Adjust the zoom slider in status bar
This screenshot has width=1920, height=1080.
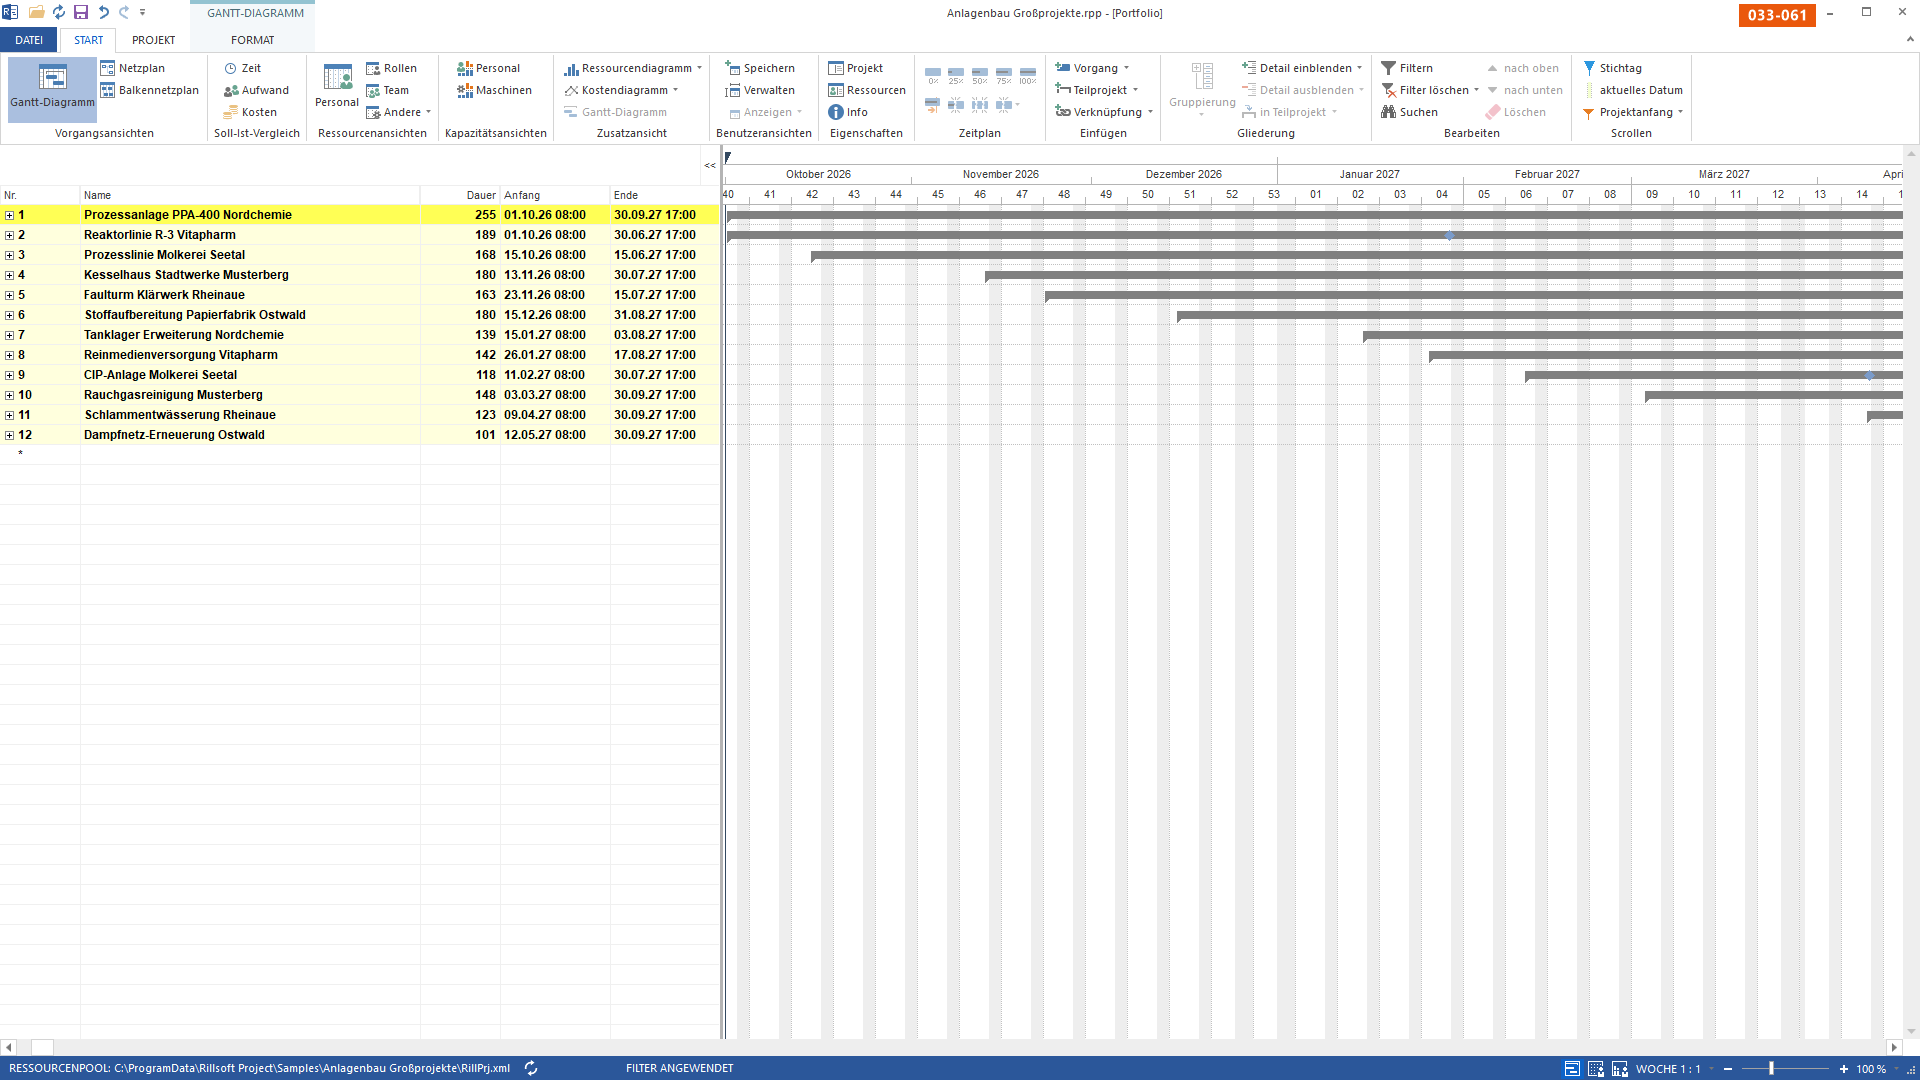point(1771,1068)
